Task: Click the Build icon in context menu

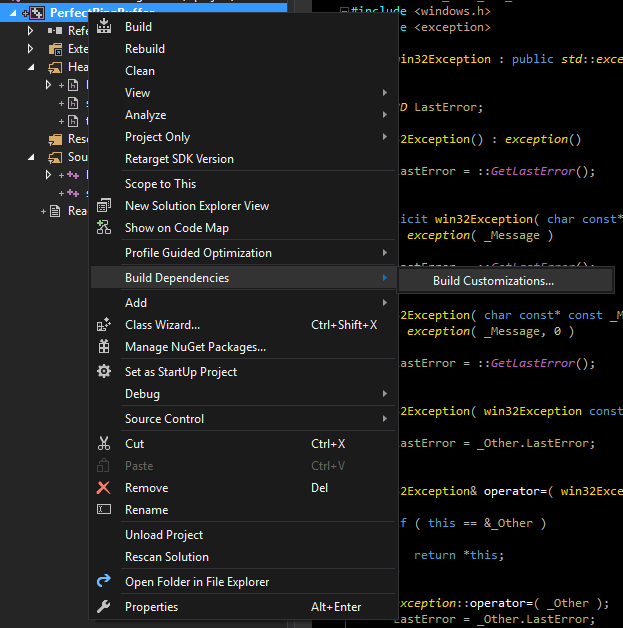Action: 104,26
